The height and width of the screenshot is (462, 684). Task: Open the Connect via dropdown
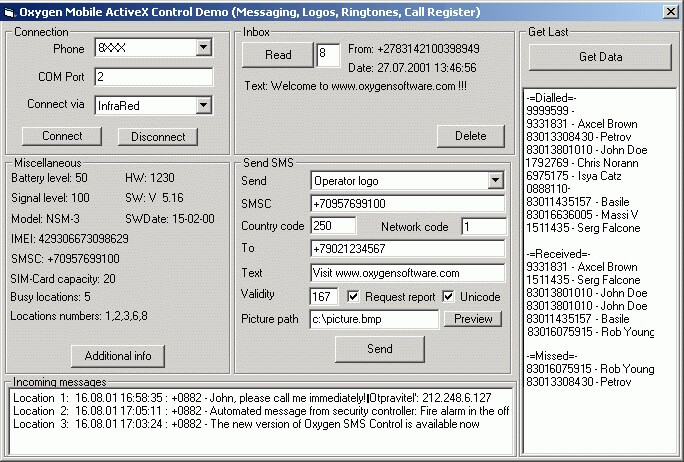(203, 105)
